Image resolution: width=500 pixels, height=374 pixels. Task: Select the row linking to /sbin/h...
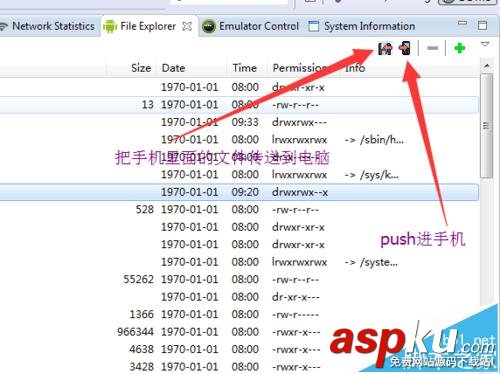click(239, 140)
